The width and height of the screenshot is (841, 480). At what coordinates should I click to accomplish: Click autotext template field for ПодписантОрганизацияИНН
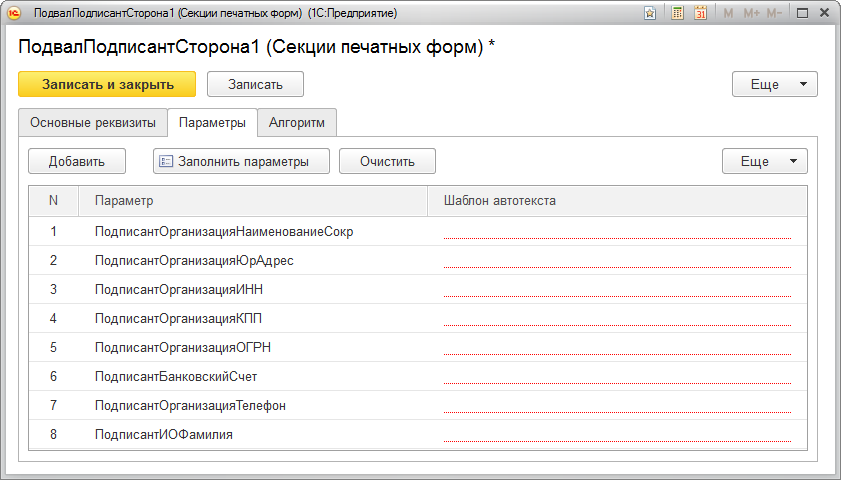point(616,290)
